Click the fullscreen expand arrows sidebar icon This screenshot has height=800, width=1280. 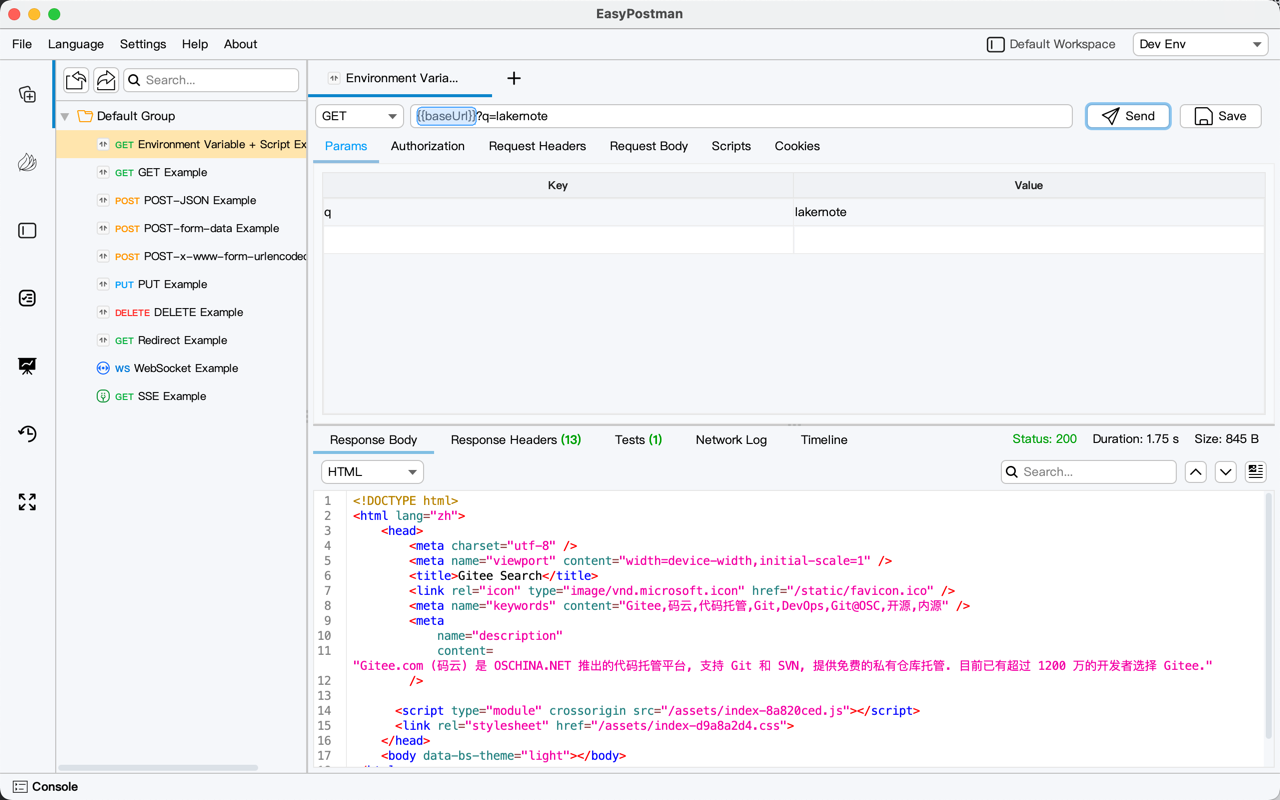27,502
